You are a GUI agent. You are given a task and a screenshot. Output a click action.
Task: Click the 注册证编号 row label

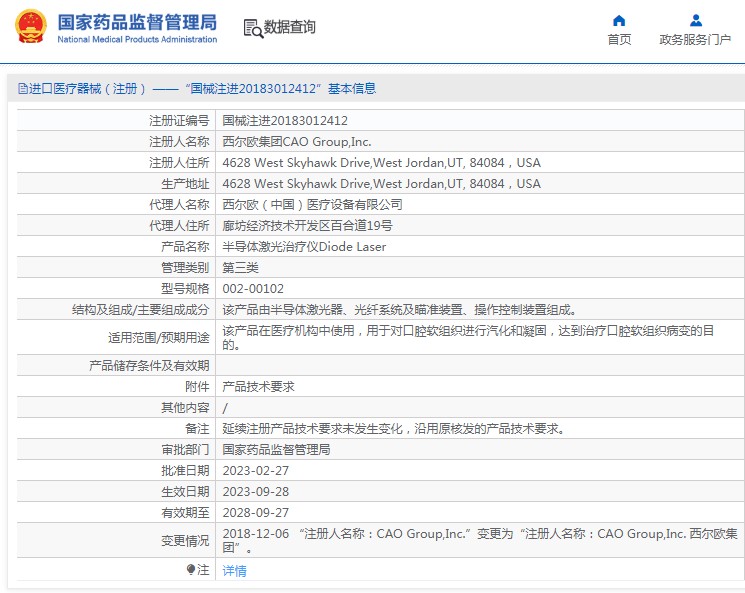[x=179, y=121]
